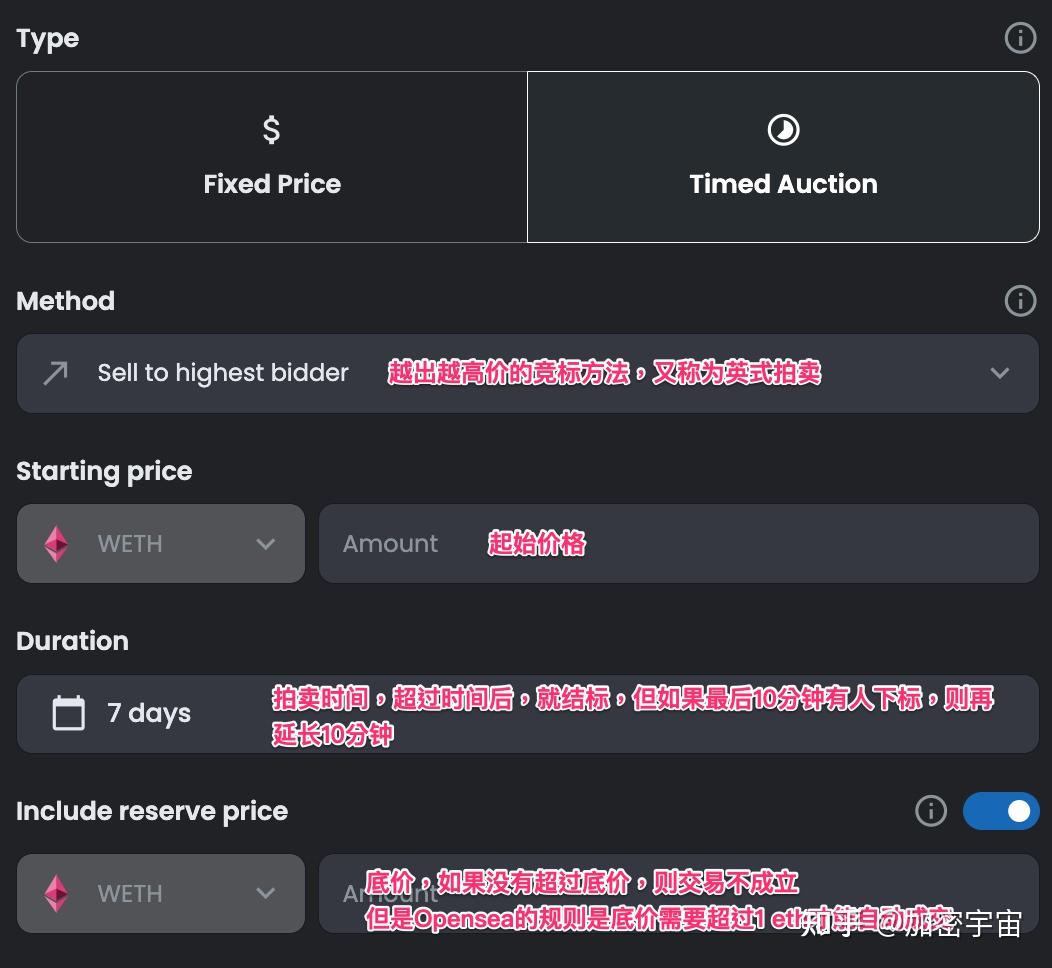Screen dimensions: 1052x968
Task: Open the reserve price WETH currency dropdown
Action: click(x=264, y=894)
